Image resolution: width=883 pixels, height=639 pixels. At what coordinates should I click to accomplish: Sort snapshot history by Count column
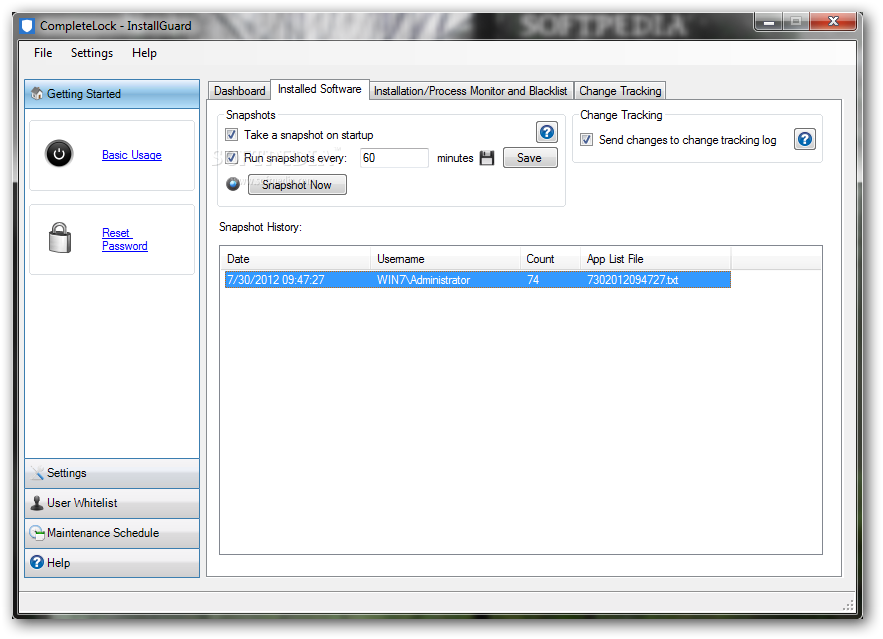pyautogui.click(x=550, y=259)
